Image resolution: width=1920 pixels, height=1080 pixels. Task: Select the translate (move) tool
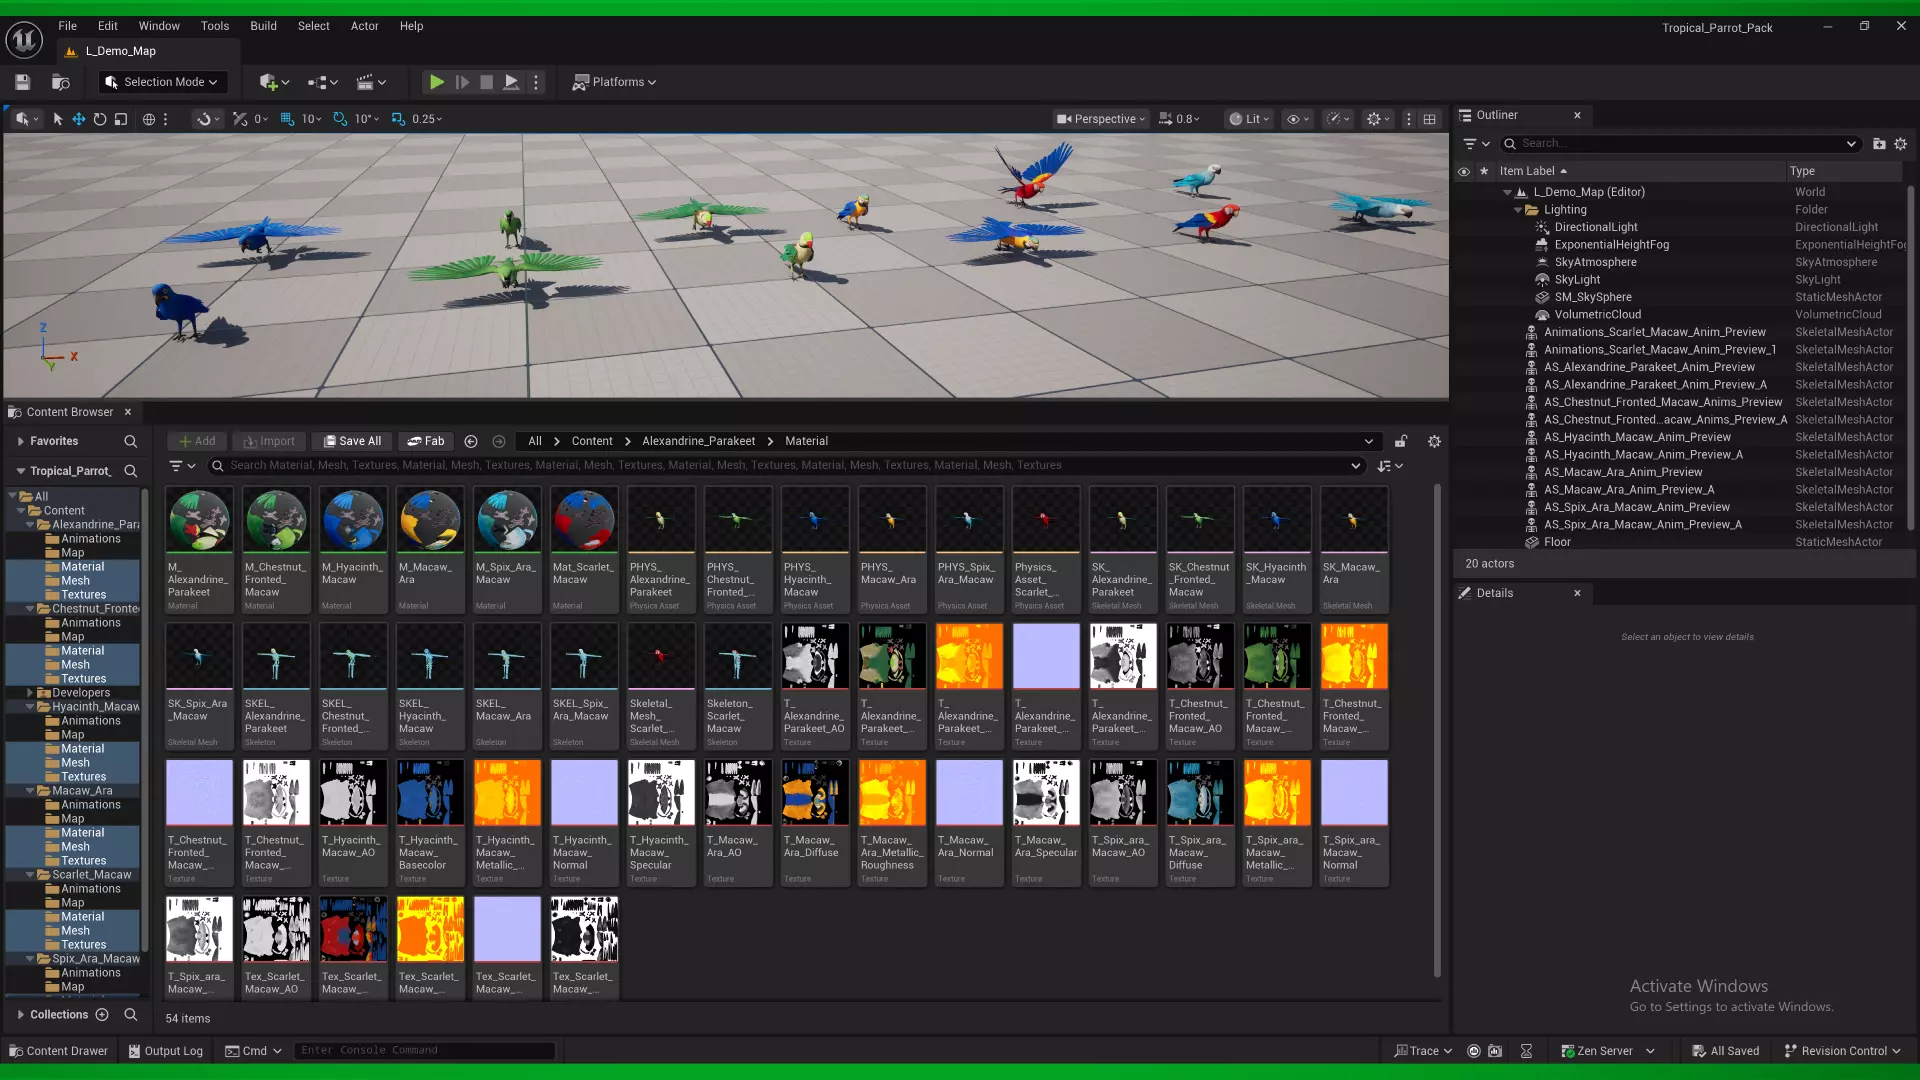pyautogui.click(x=78, y=119)
